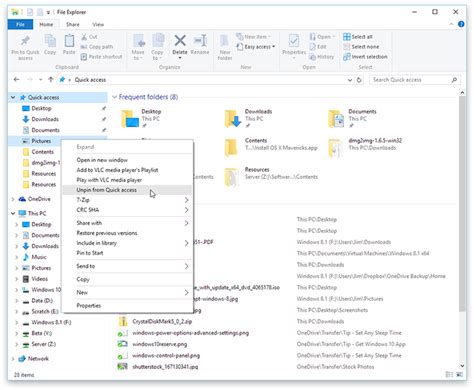Click the Copy to icon
This screenshot has height=390, width=474.
(158, 41)
